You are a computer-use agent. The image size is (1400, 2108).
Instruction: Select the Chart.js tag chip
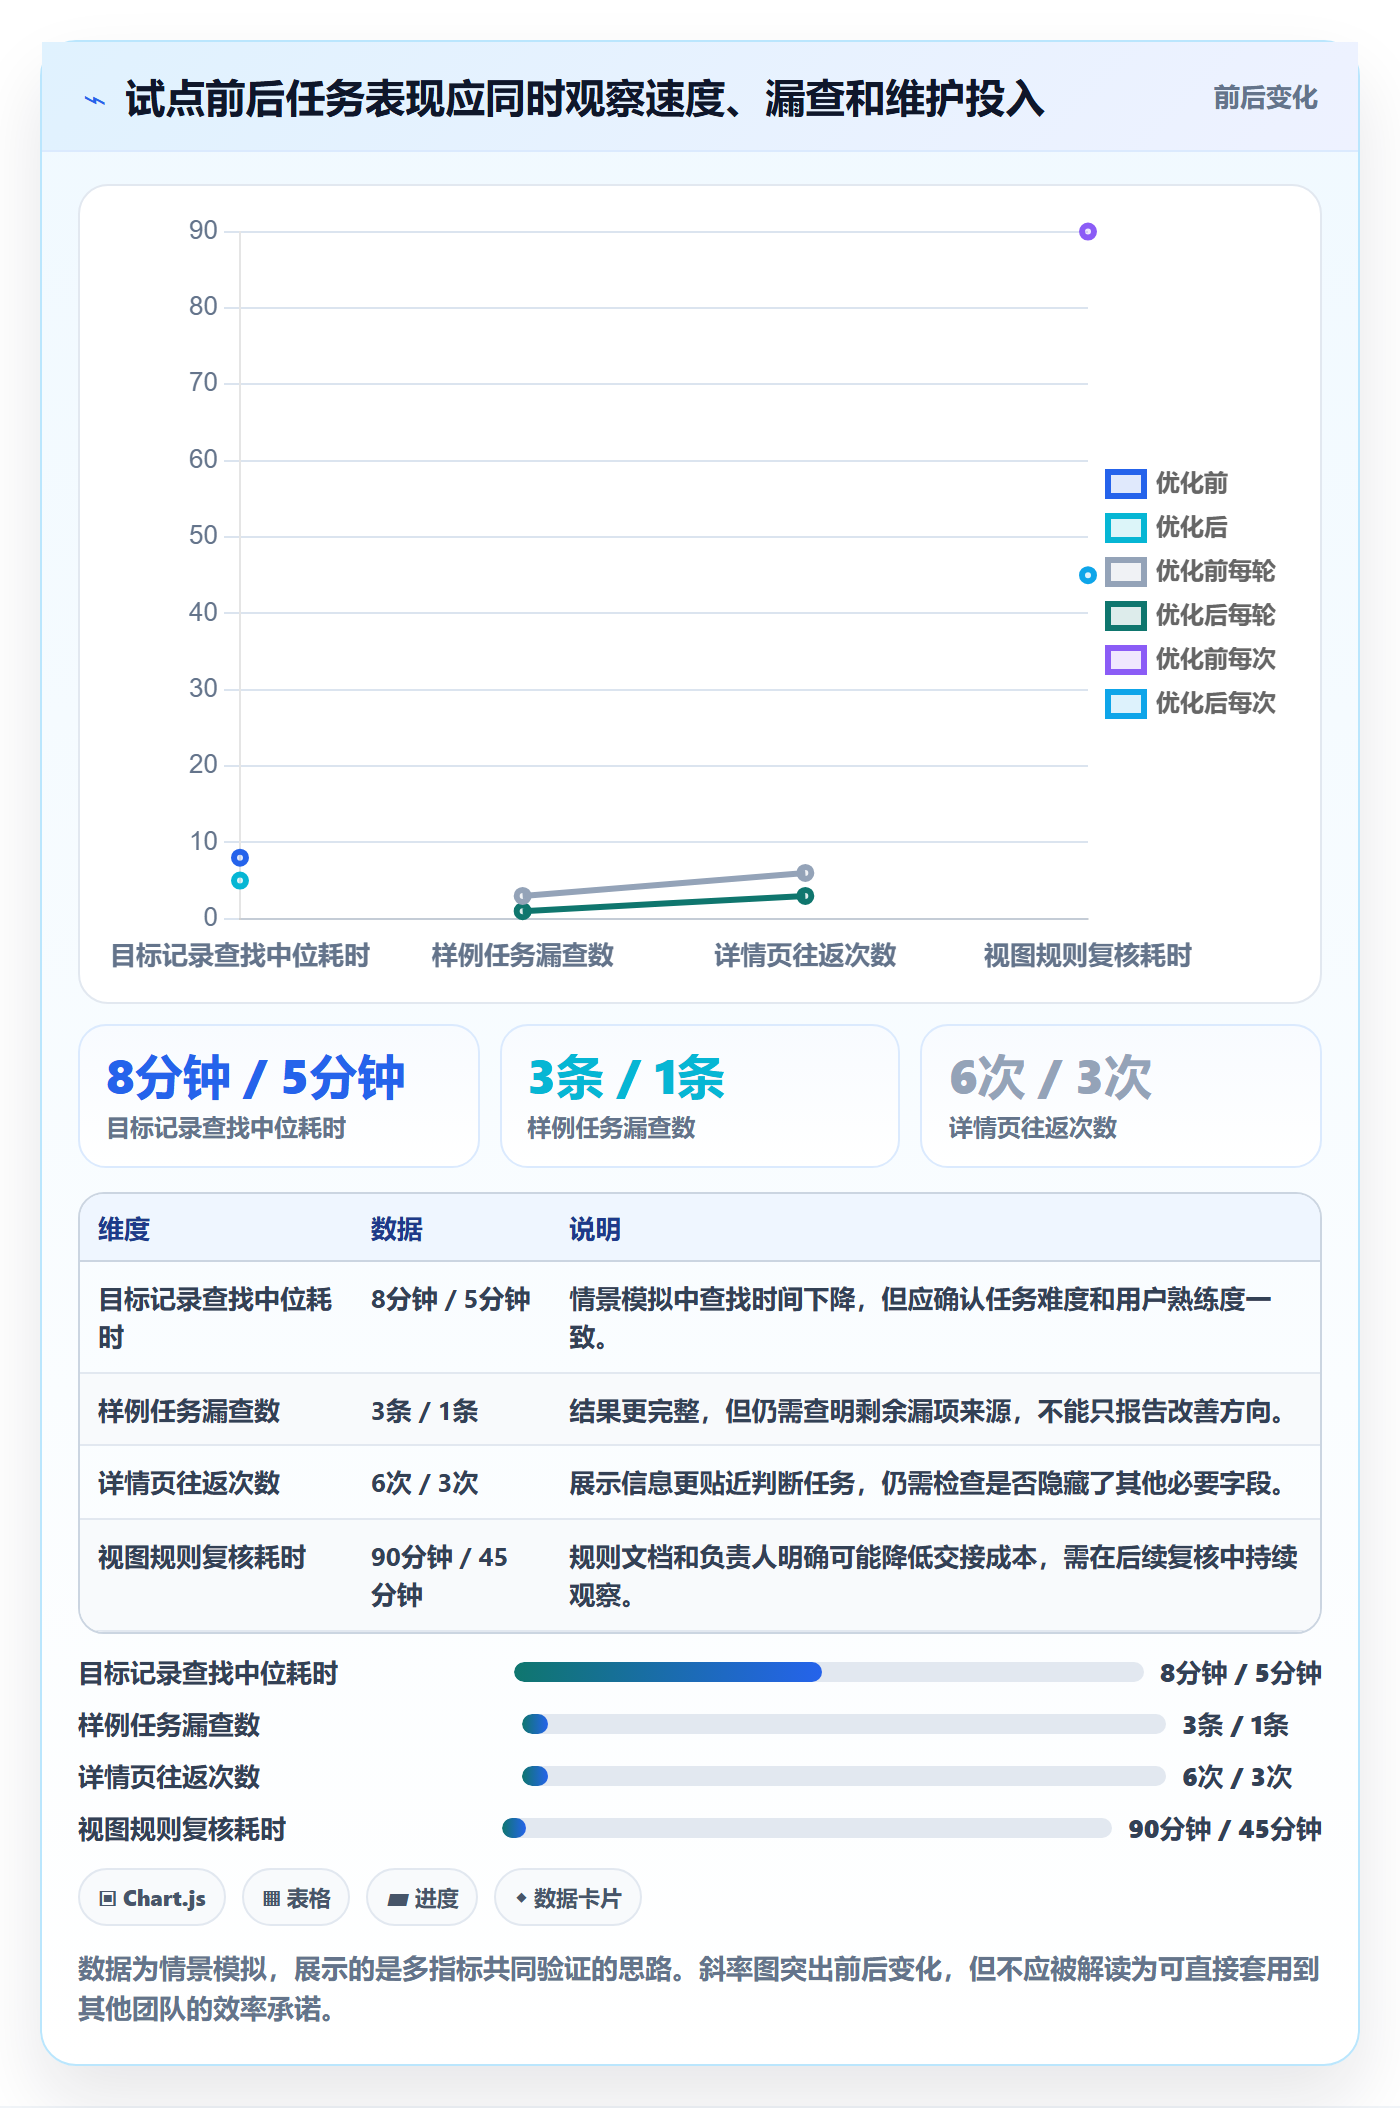[152, 1898]
